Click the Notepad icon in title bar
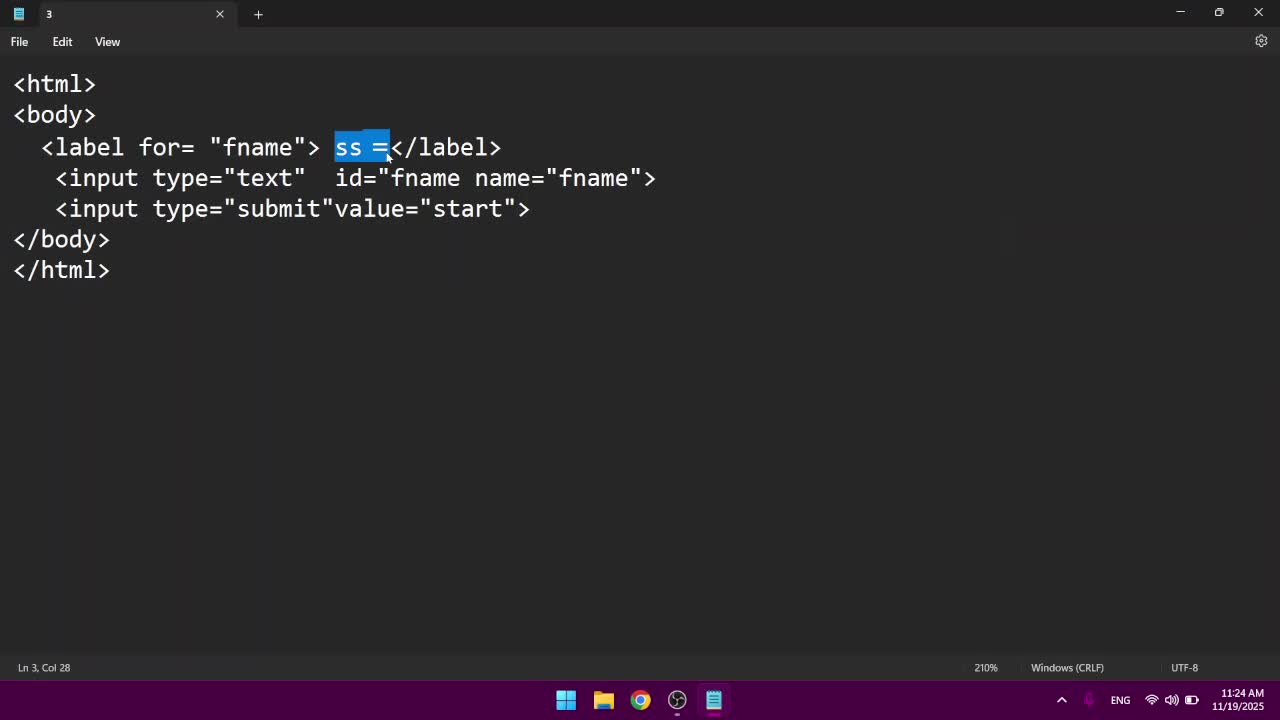 [18, 14]
